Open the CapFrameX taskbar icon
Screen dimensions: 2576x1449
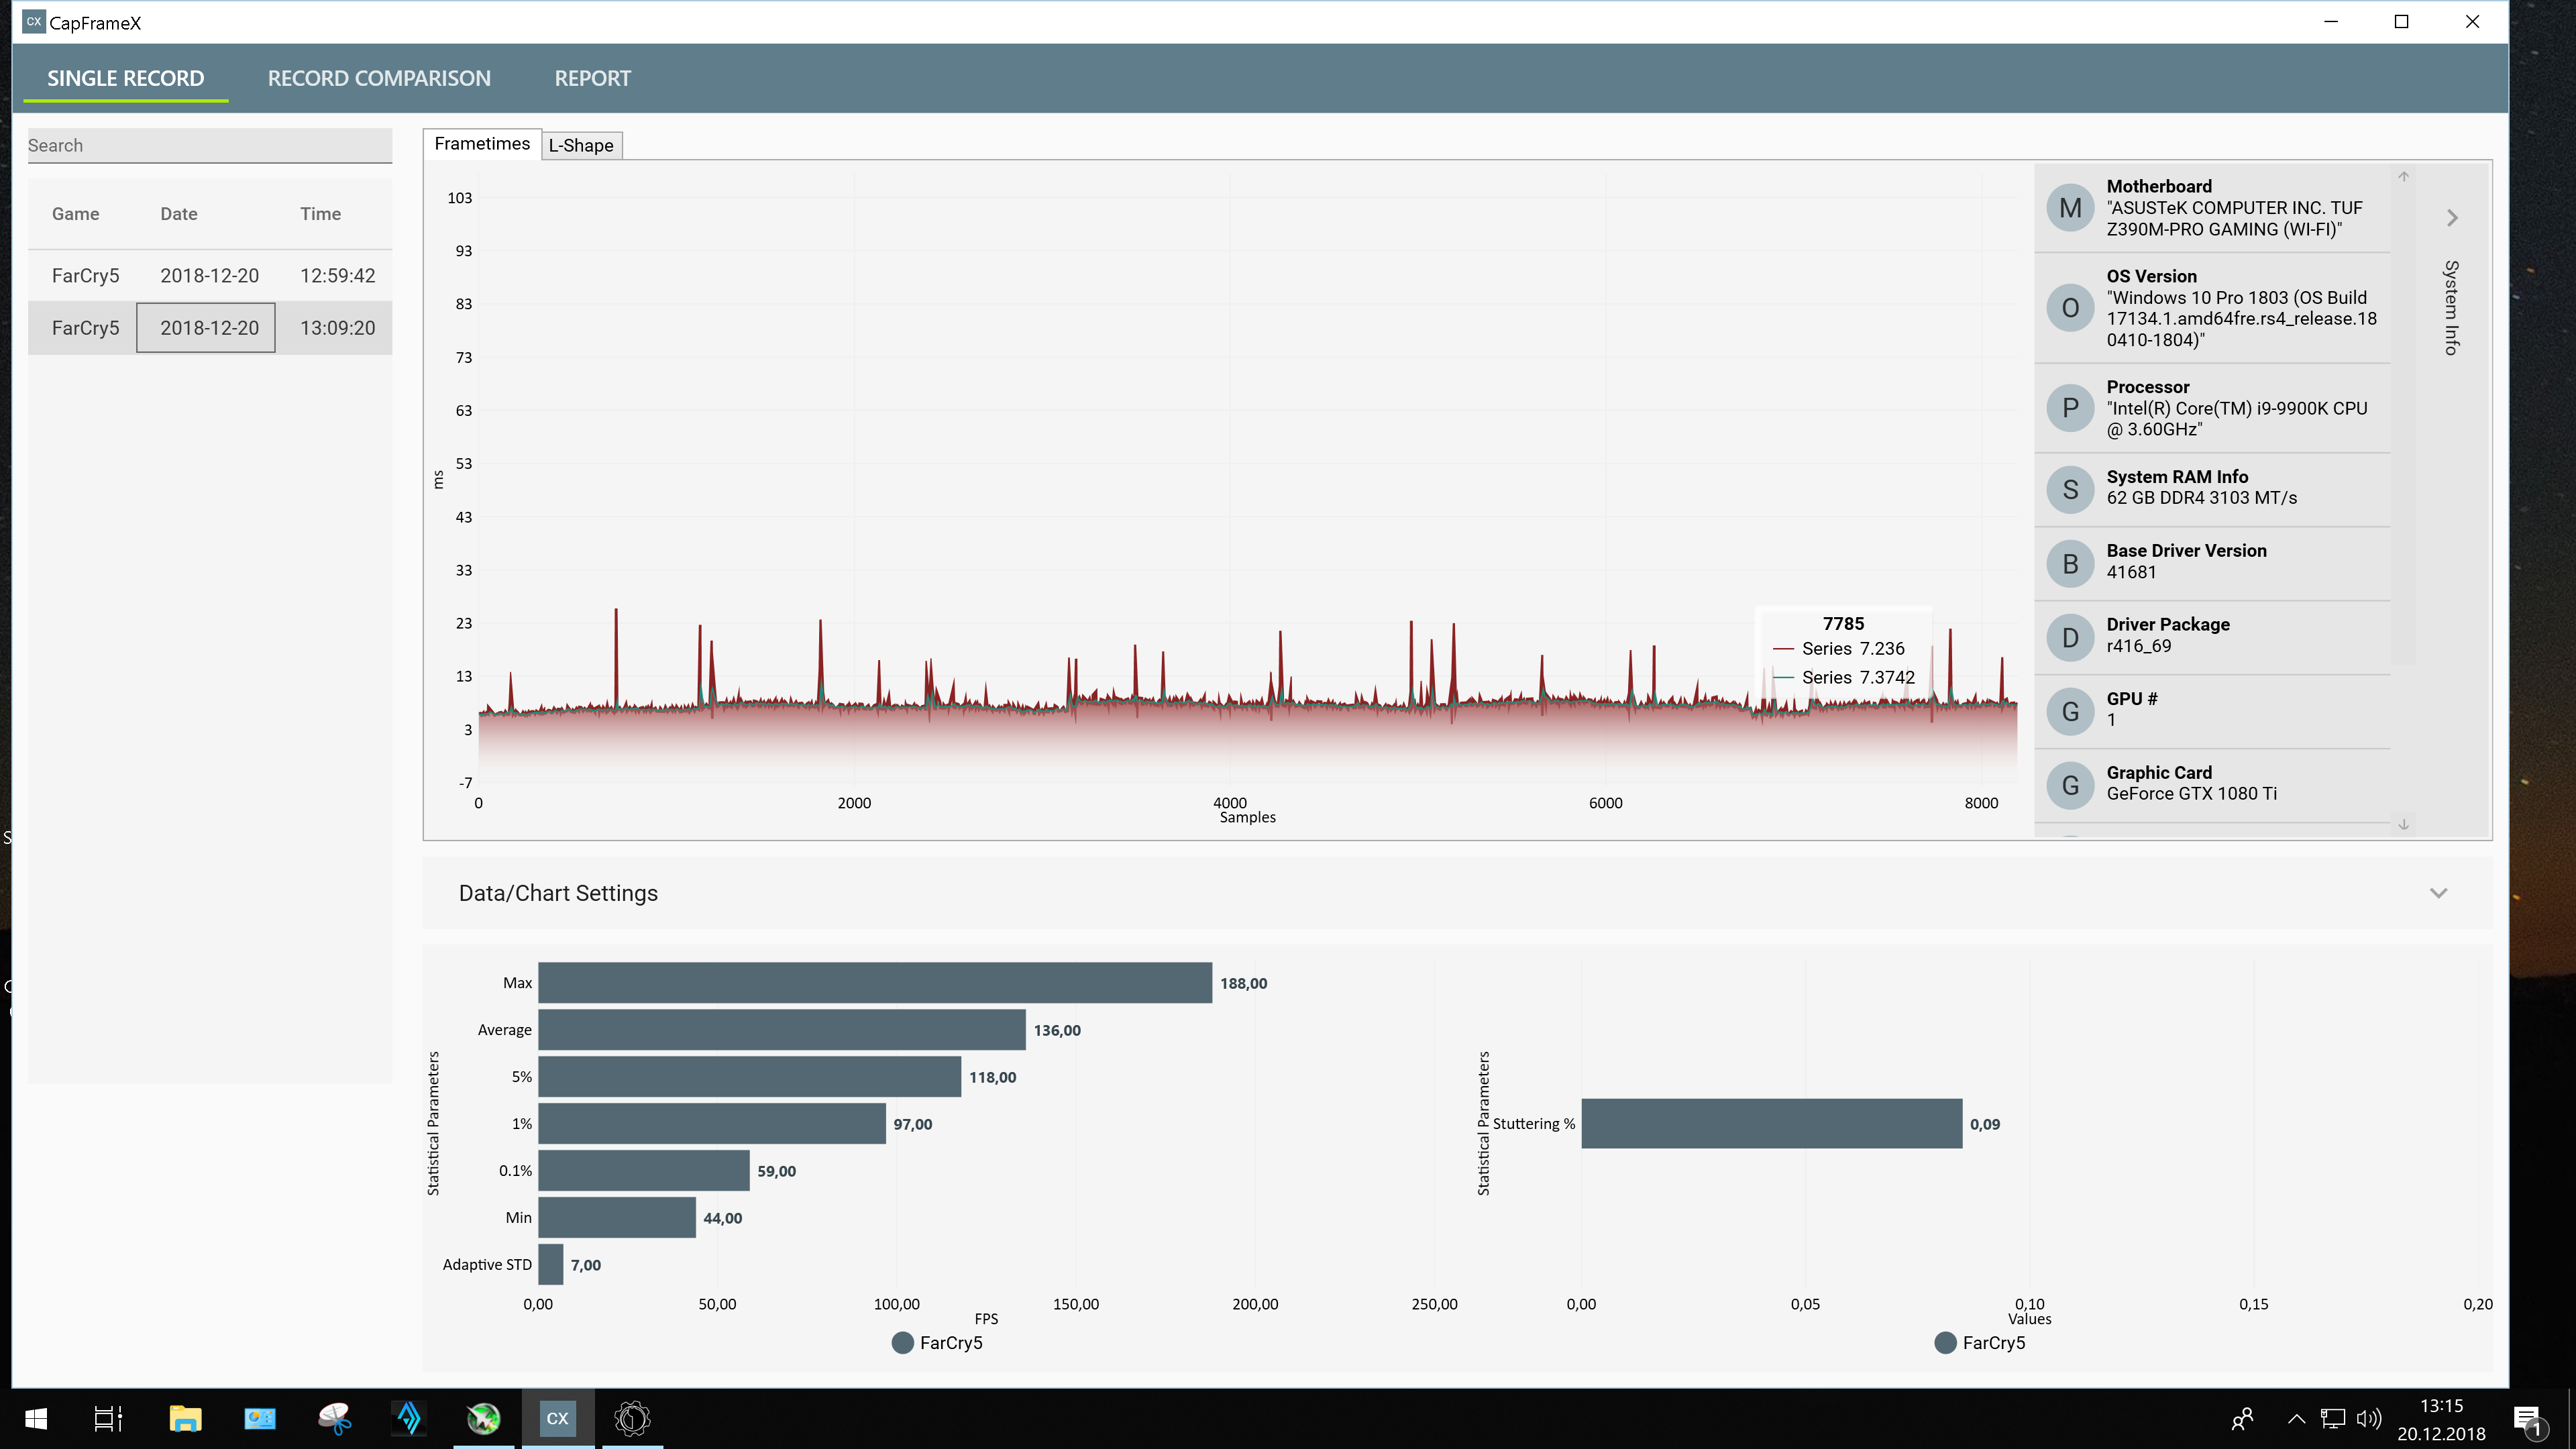(557, 1418)
